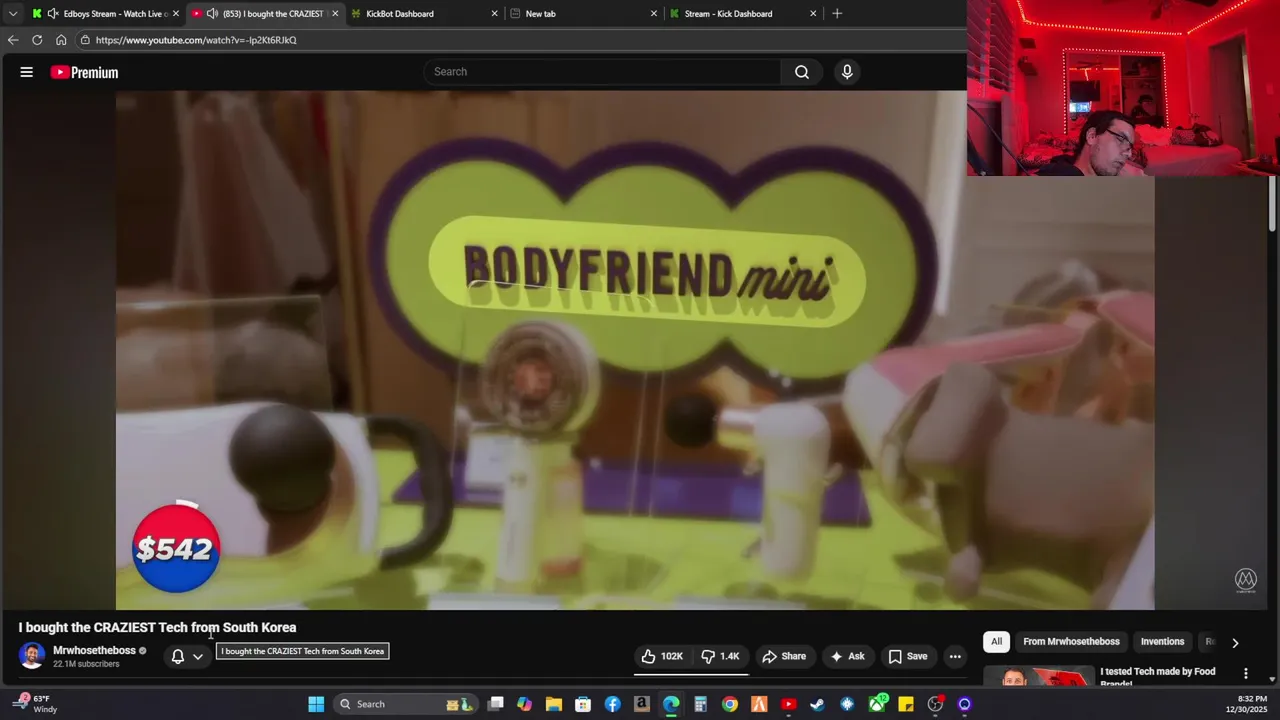Open Steam from the taskbar
1280x720 pixels.
[817, 704]
